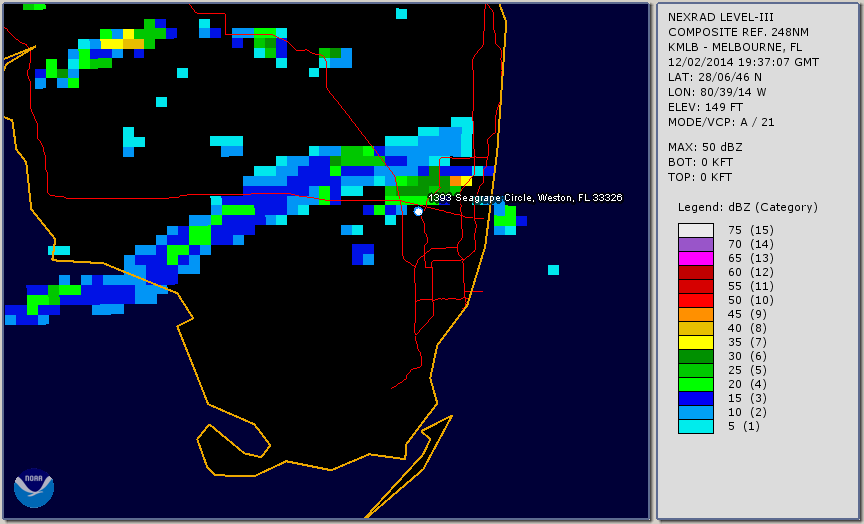
Task: Click the COMPOSITE REF. 248NM product line
Action: (x=738, y=33)
